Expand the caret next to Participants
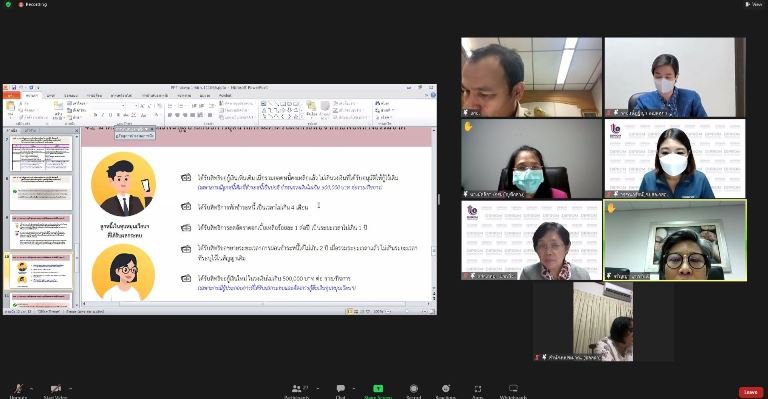 point(318,389)
